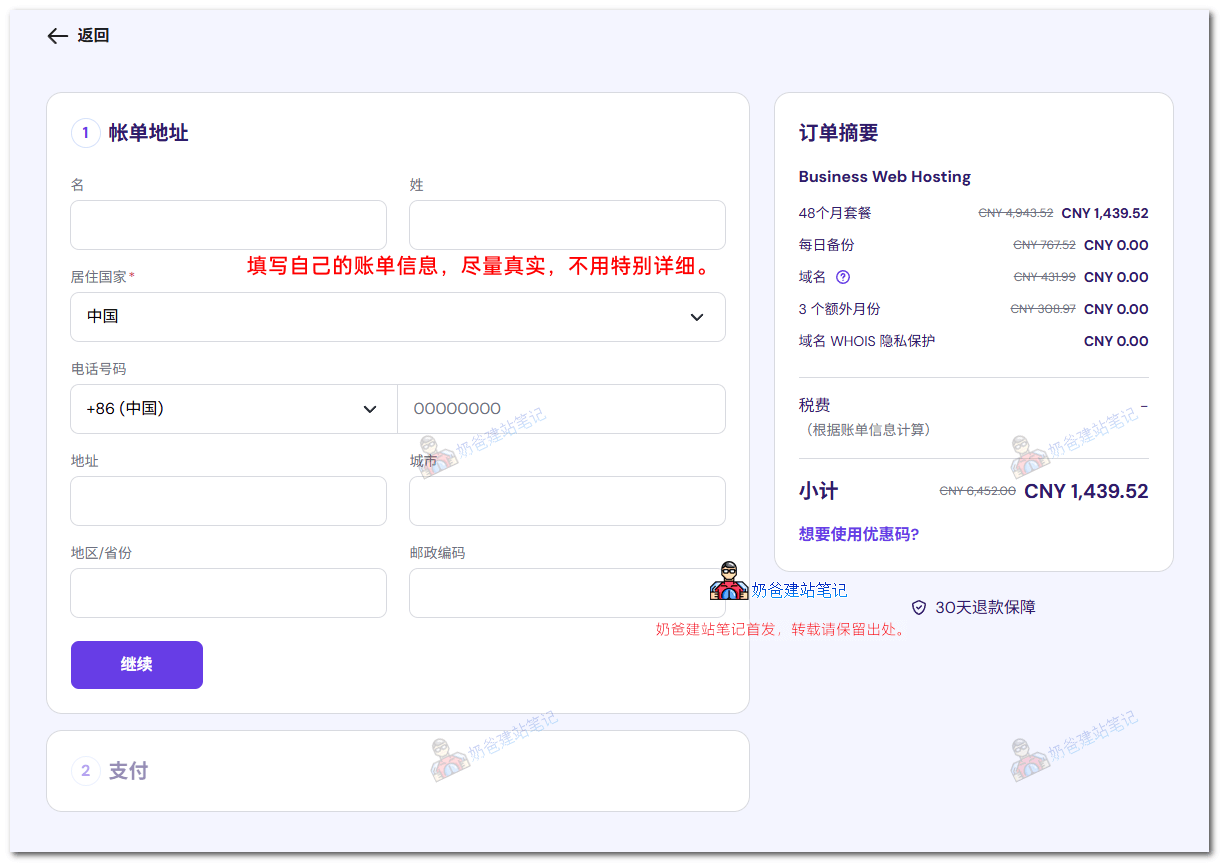Open the 居住国家 country dropdown

(397, 317)
